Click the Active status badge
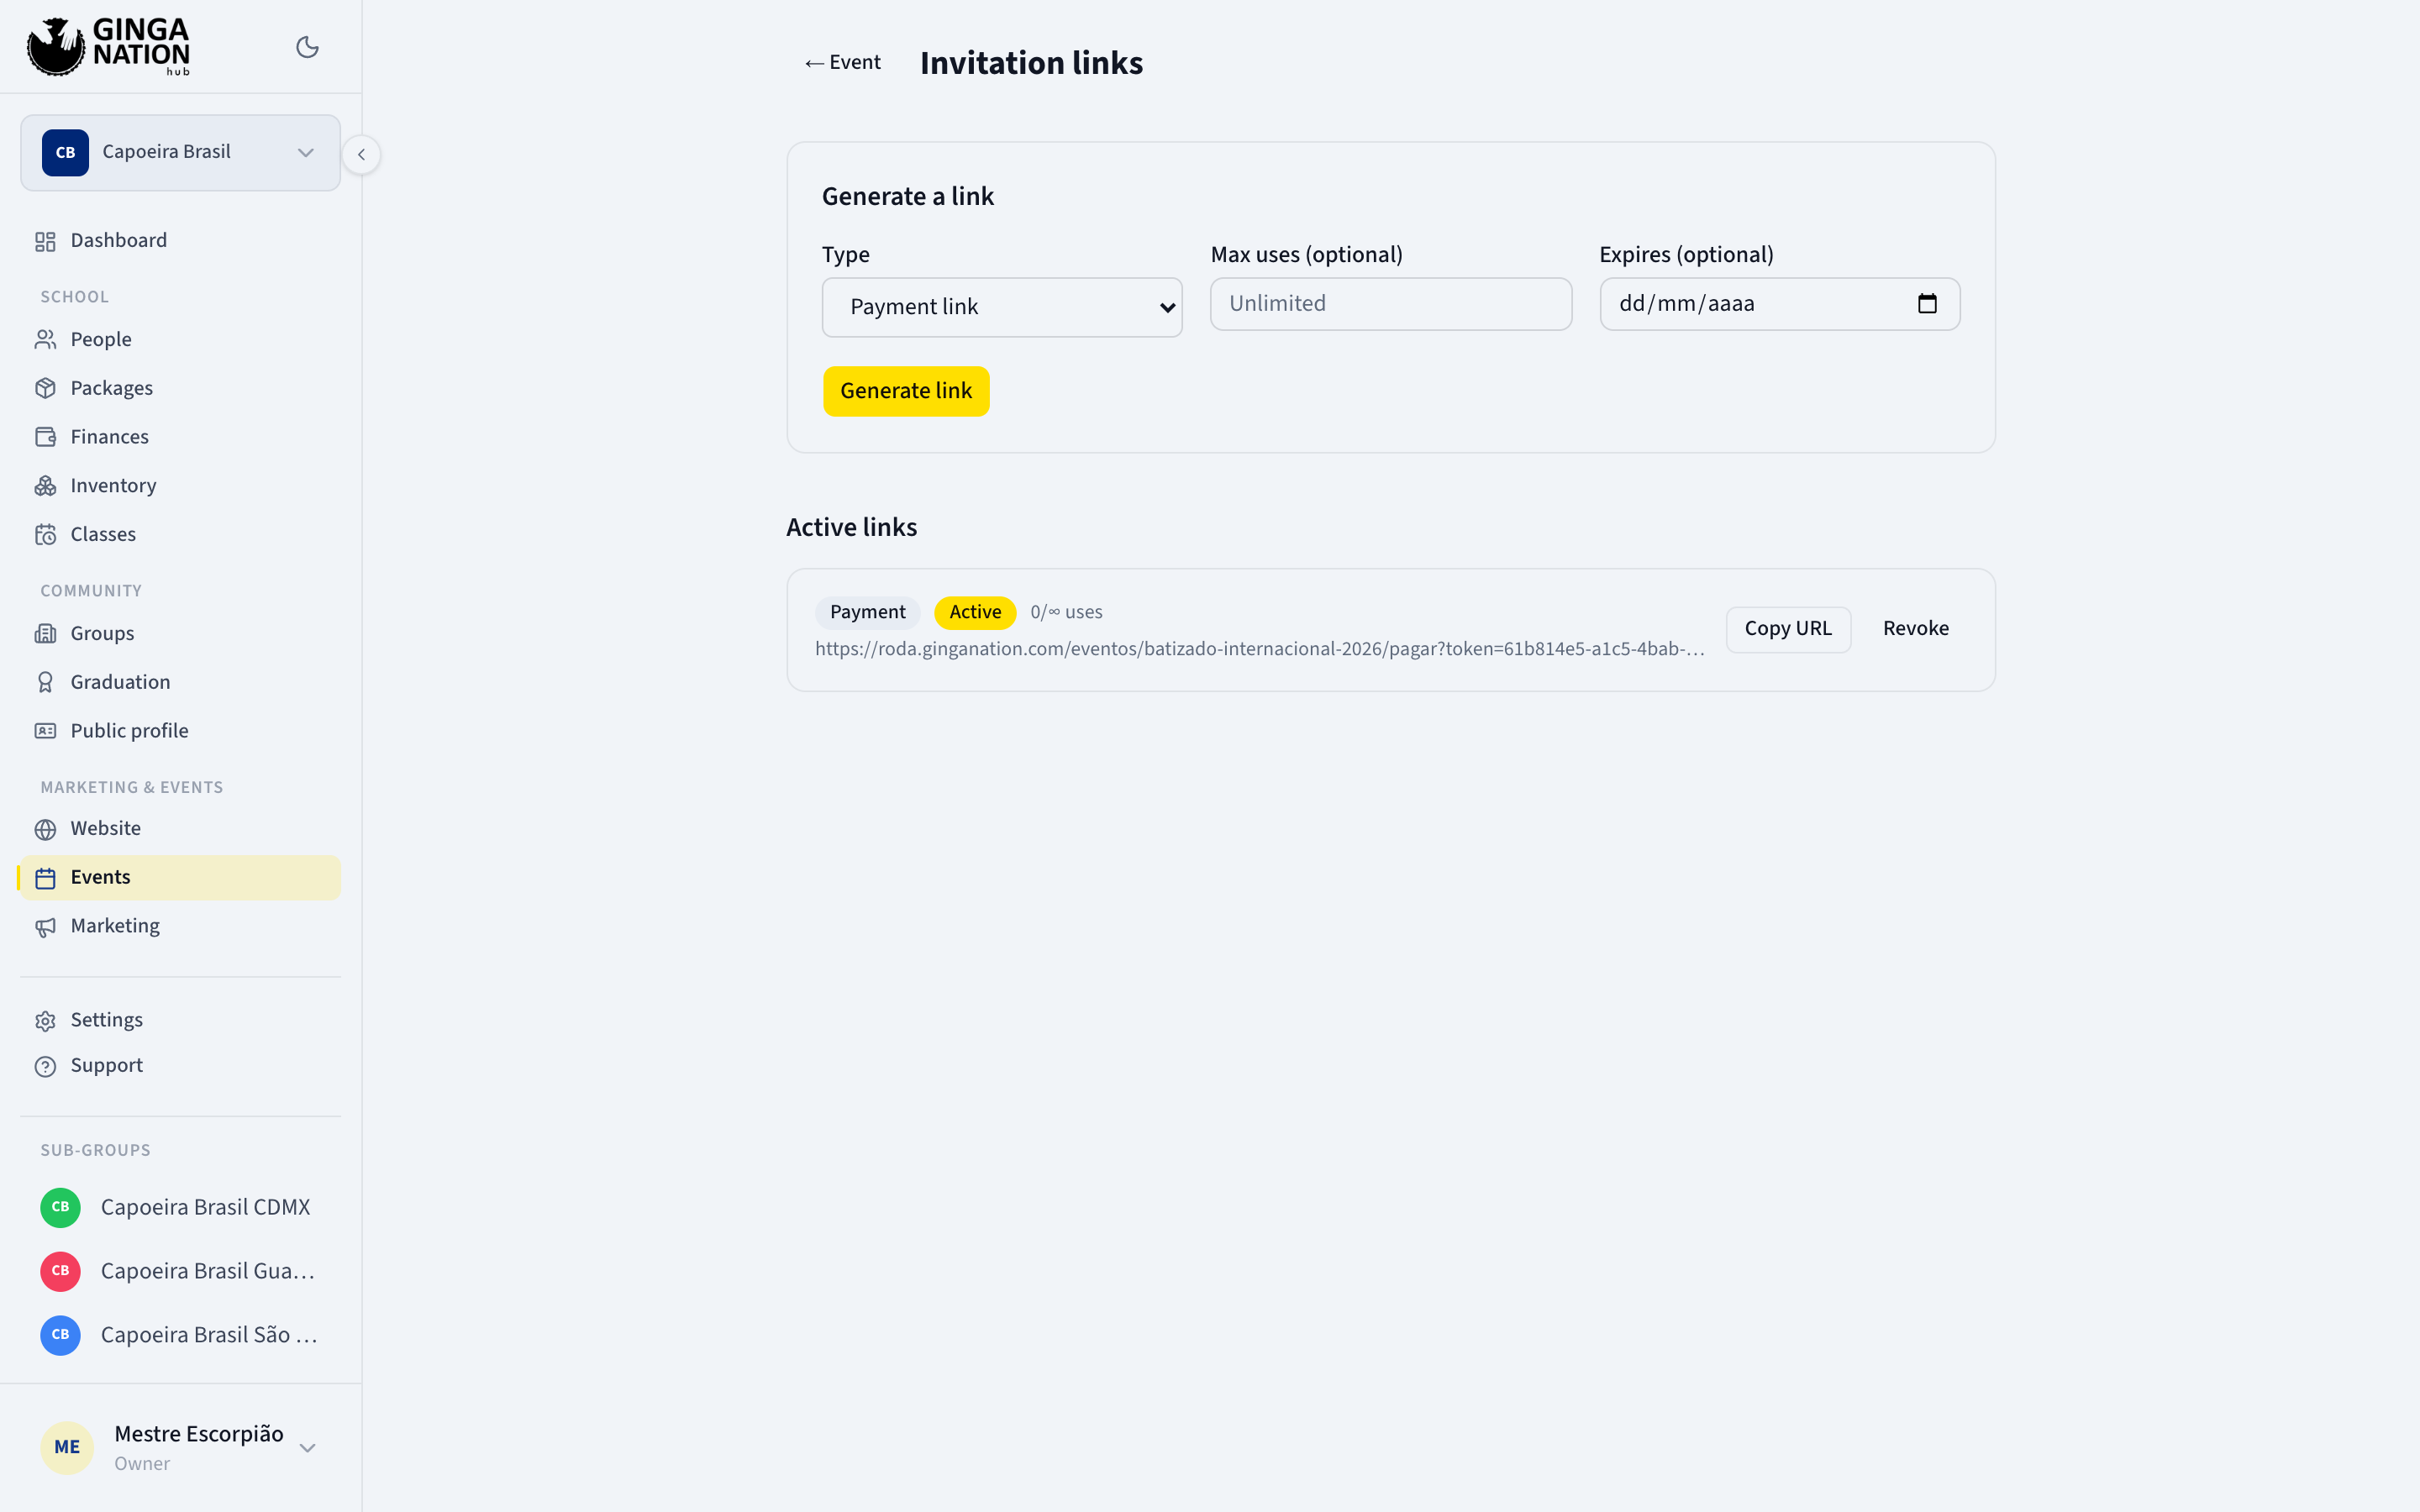This screenshot has height=1512, width=2420. tap(974, 612)
